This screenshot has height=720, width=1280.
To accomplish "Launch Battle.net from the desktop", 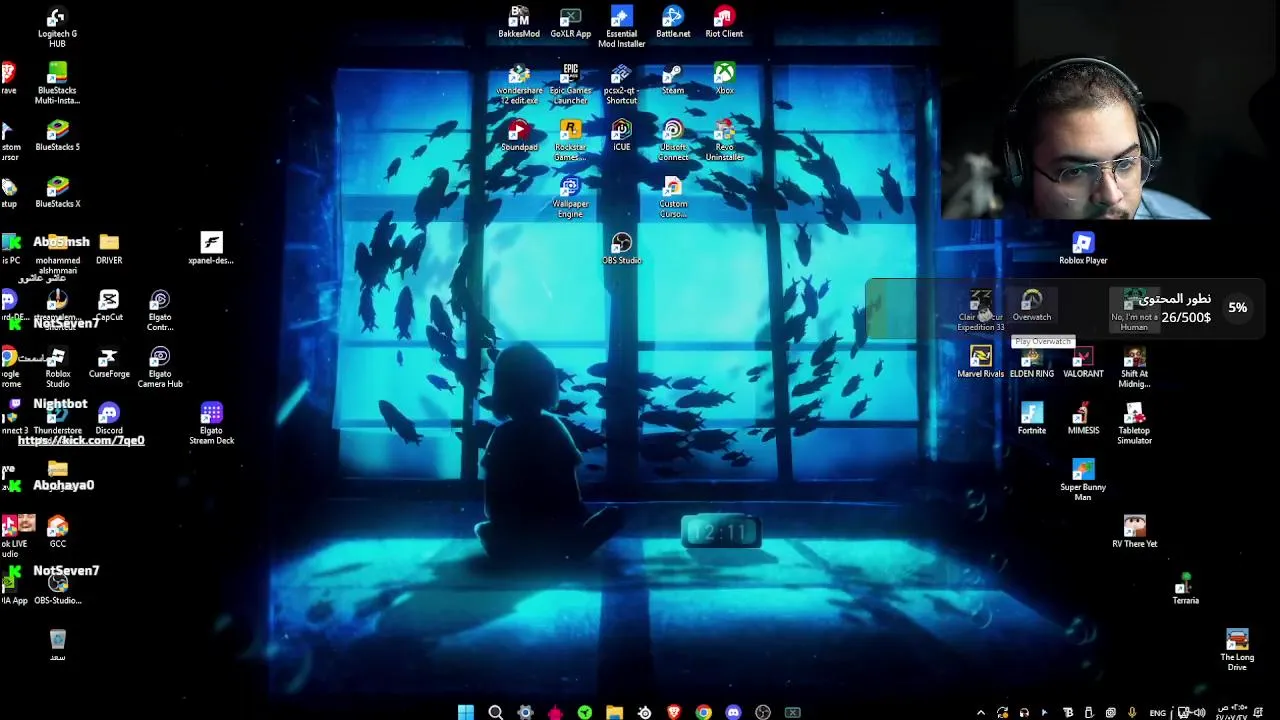I will point(673,23).
